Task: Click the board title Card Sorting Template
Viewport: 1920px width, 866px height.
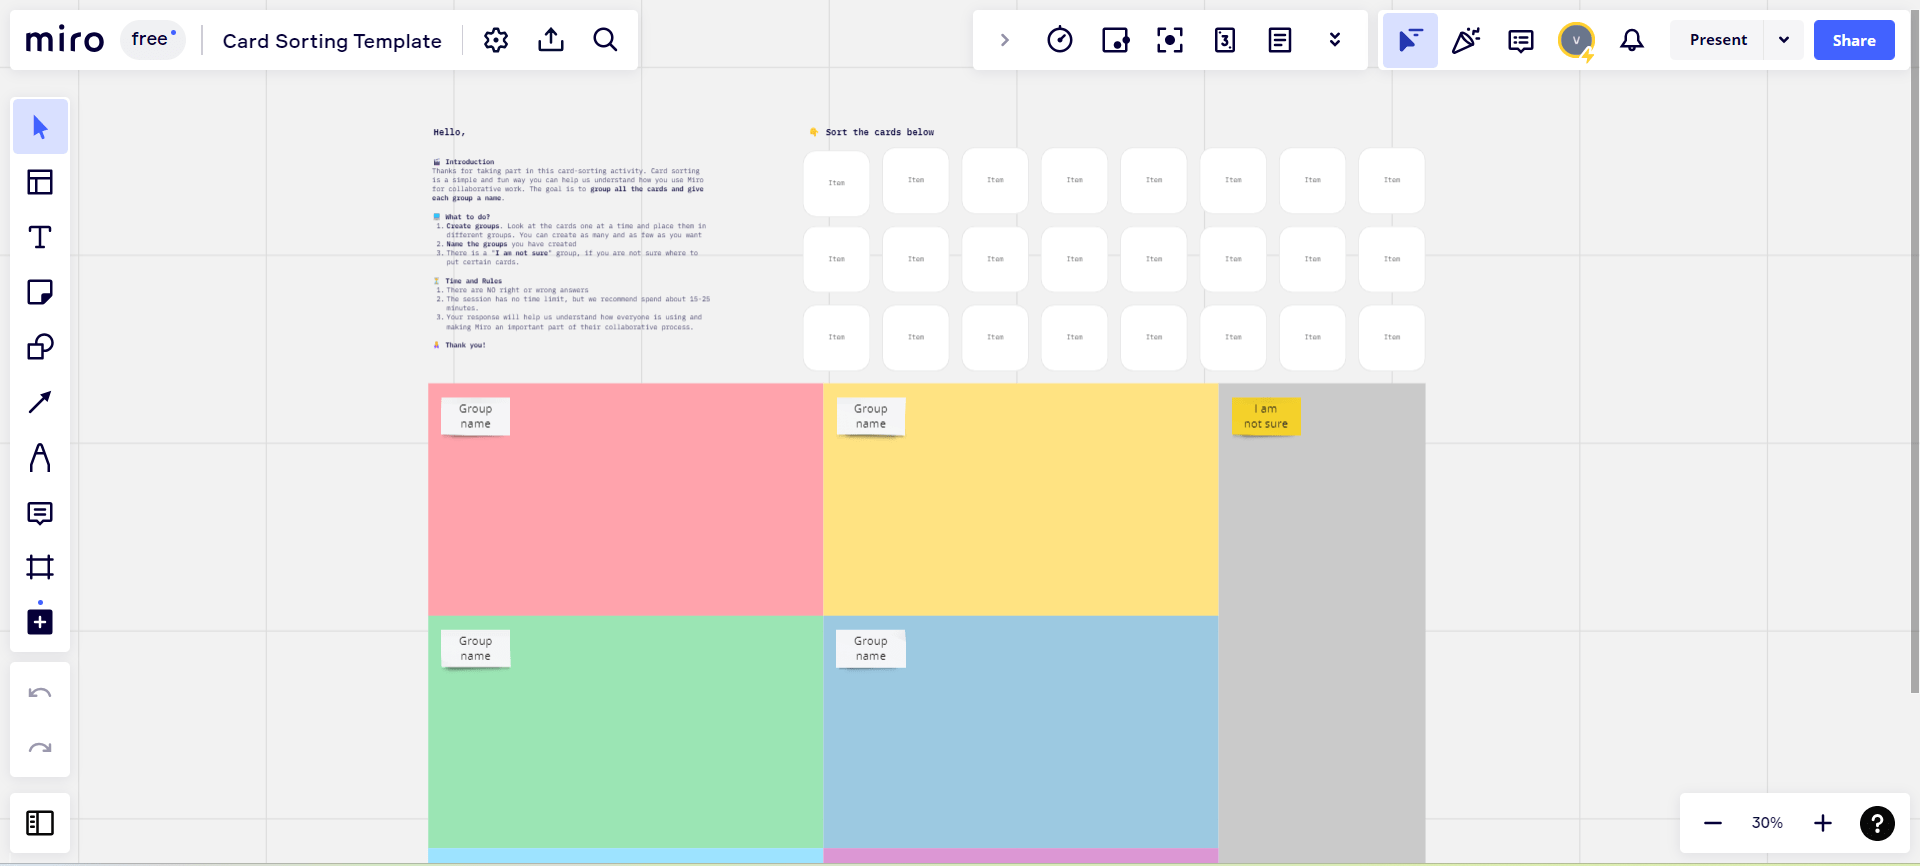Action: tap(332, 41)
